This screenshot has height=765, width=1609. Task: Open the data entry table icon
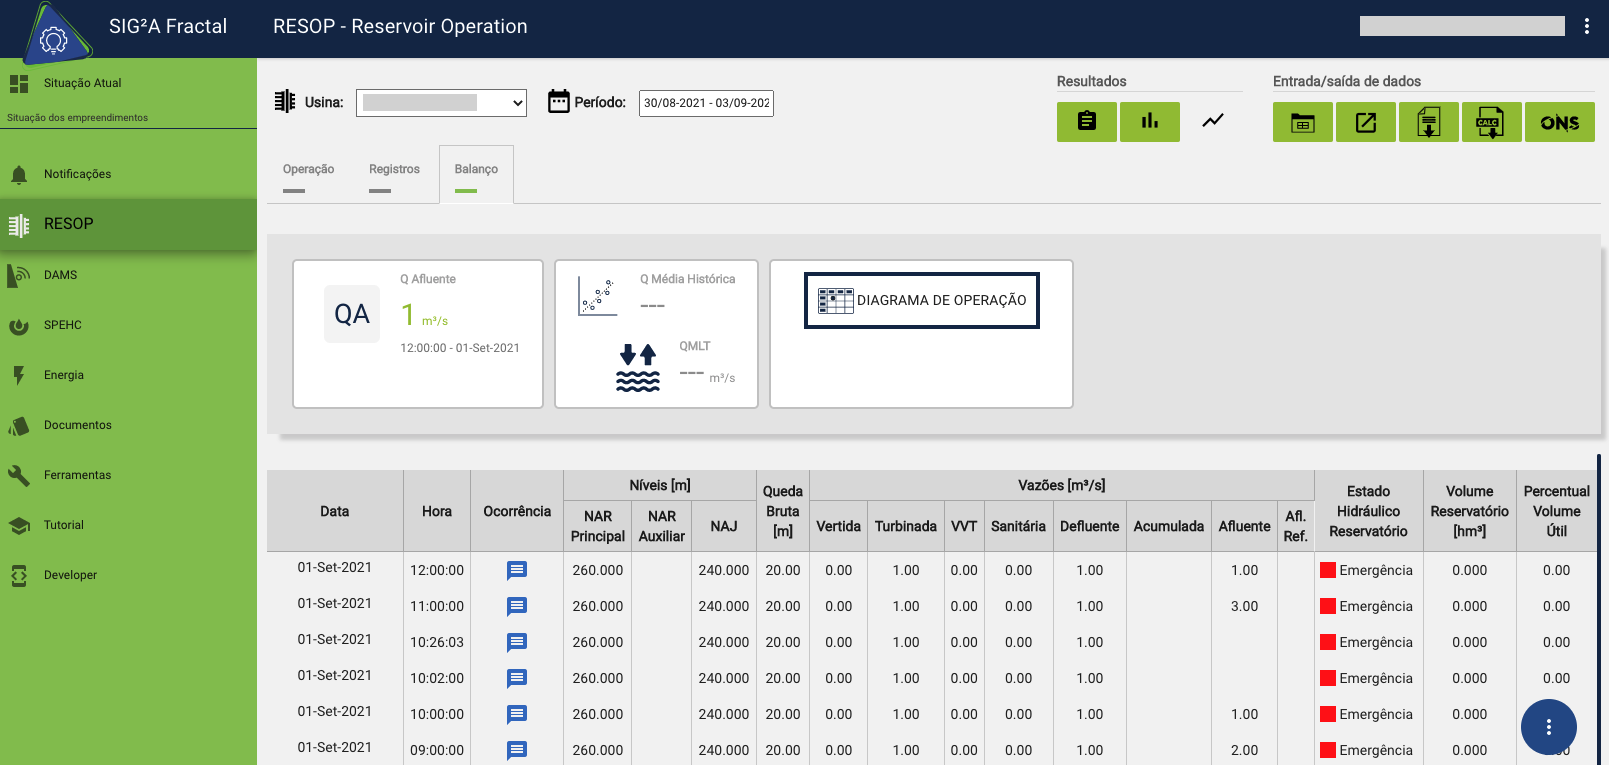[x=1302, y=123]
